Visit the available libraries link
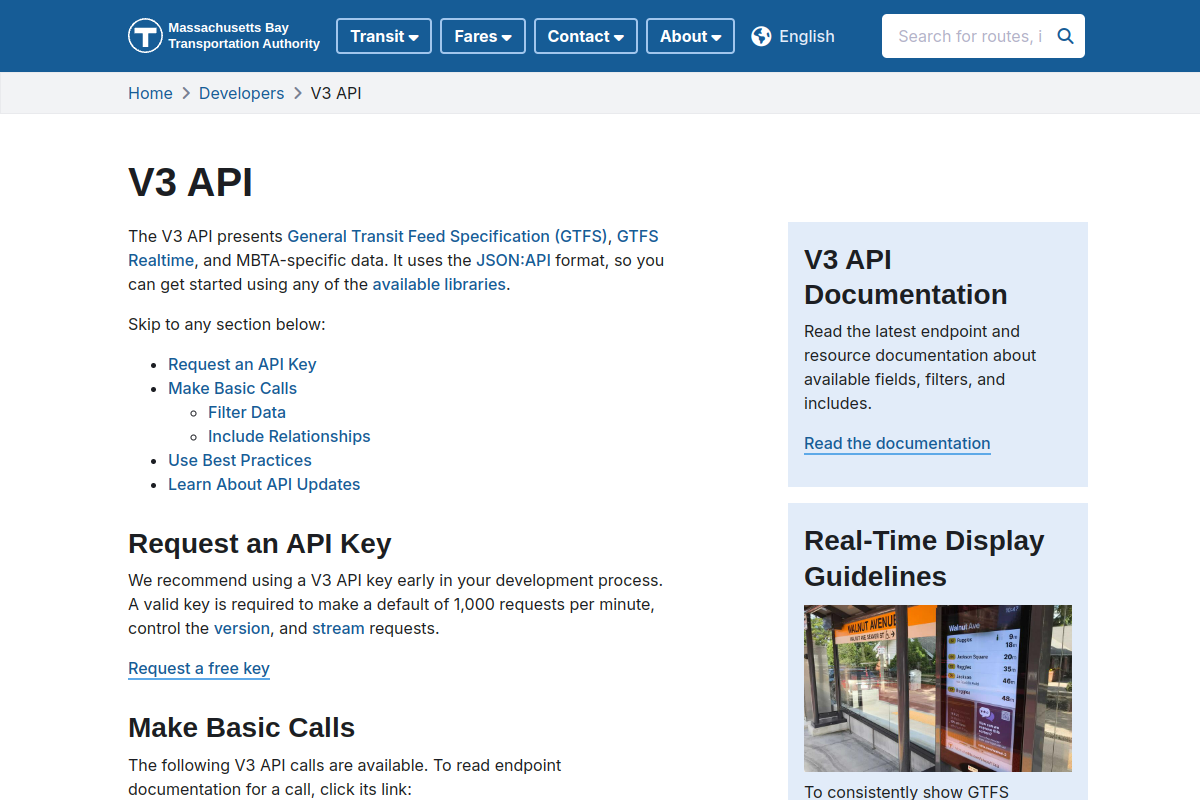This screenshot has width=1200, height=800. point(439,284)
